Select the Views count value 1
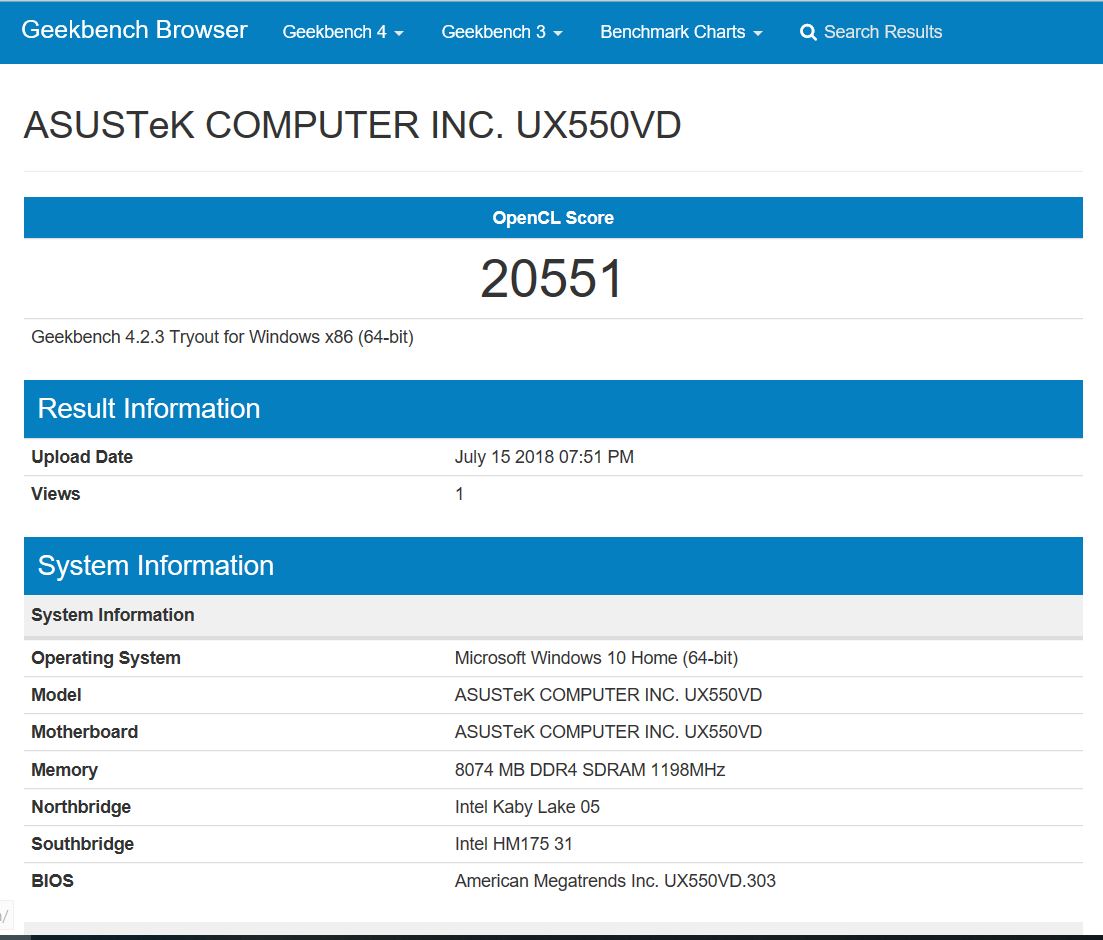Screen dimensions: 1103x940 click(459, 494)
